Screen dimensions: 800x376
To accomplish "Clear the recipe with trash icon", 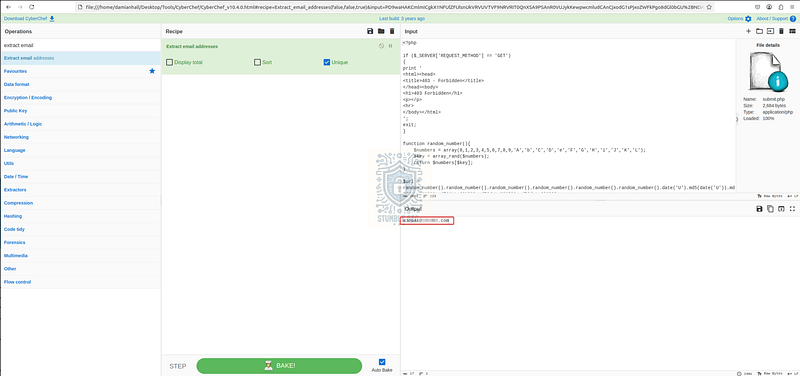I will [x=392, y=32].
